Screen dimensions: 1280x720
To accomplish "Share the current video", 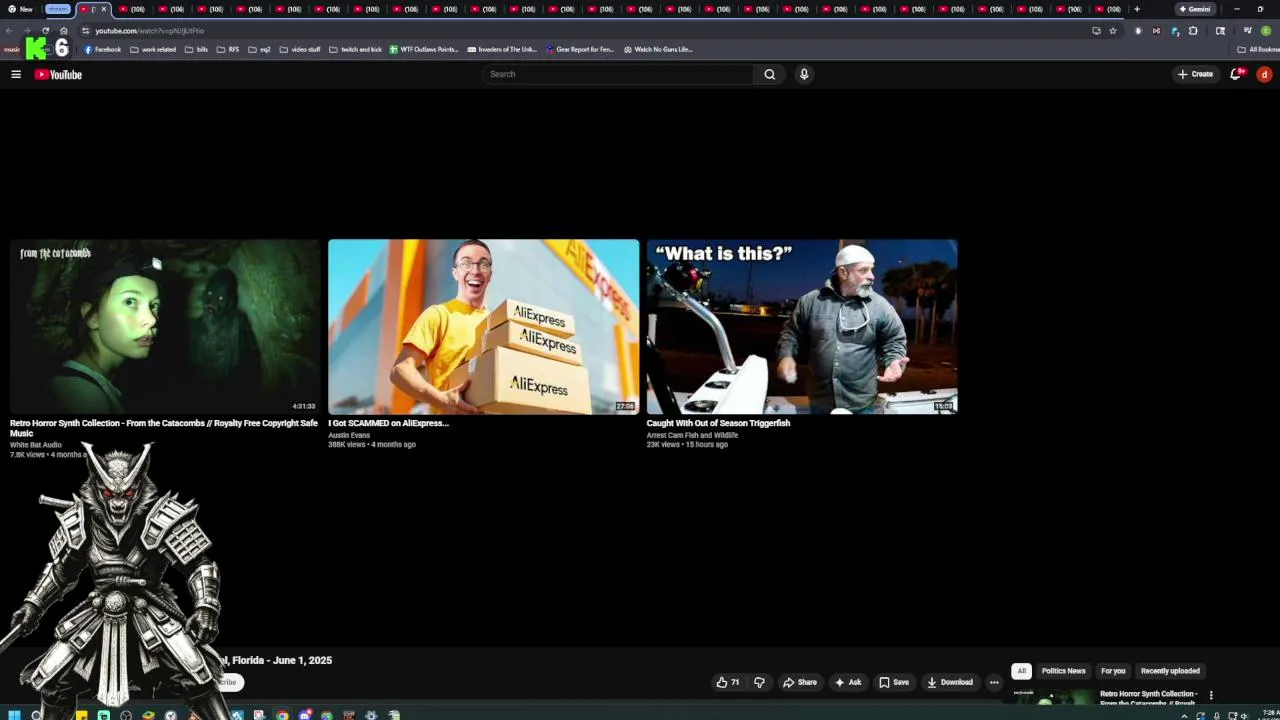I will pos(799,682).
